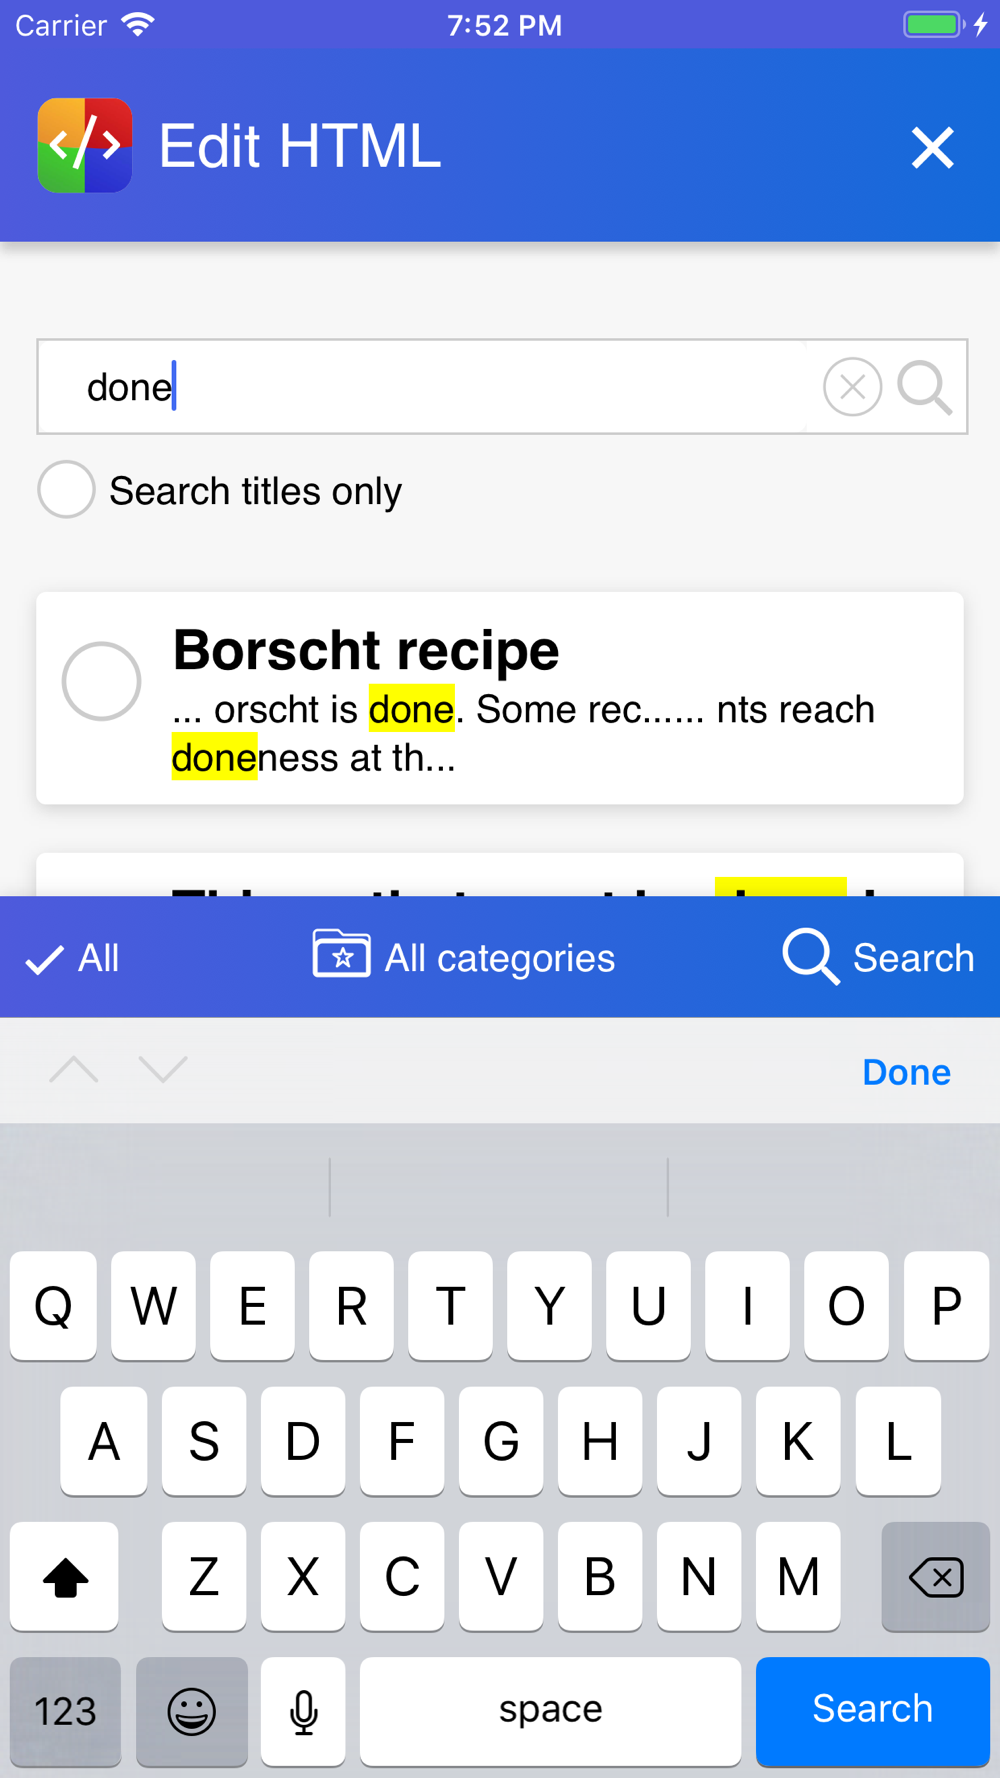Click the magnifier icon in the search box

924,387
